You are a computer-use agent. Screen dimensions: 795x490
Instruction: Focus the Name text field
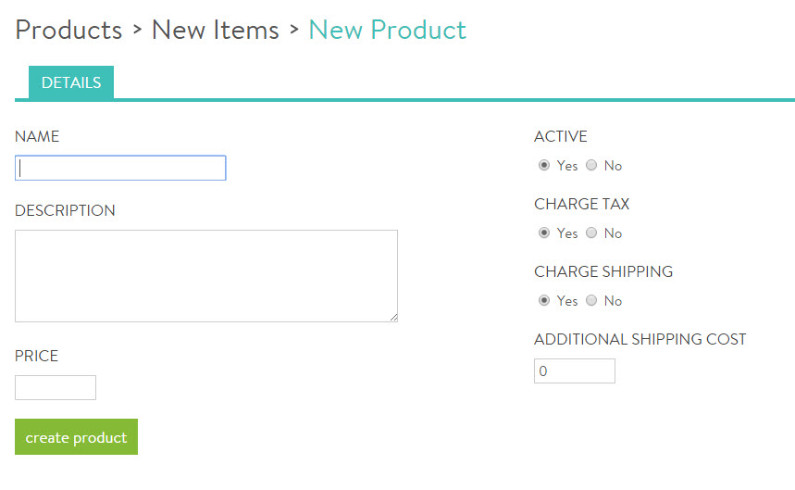click(x=121, y=168)
